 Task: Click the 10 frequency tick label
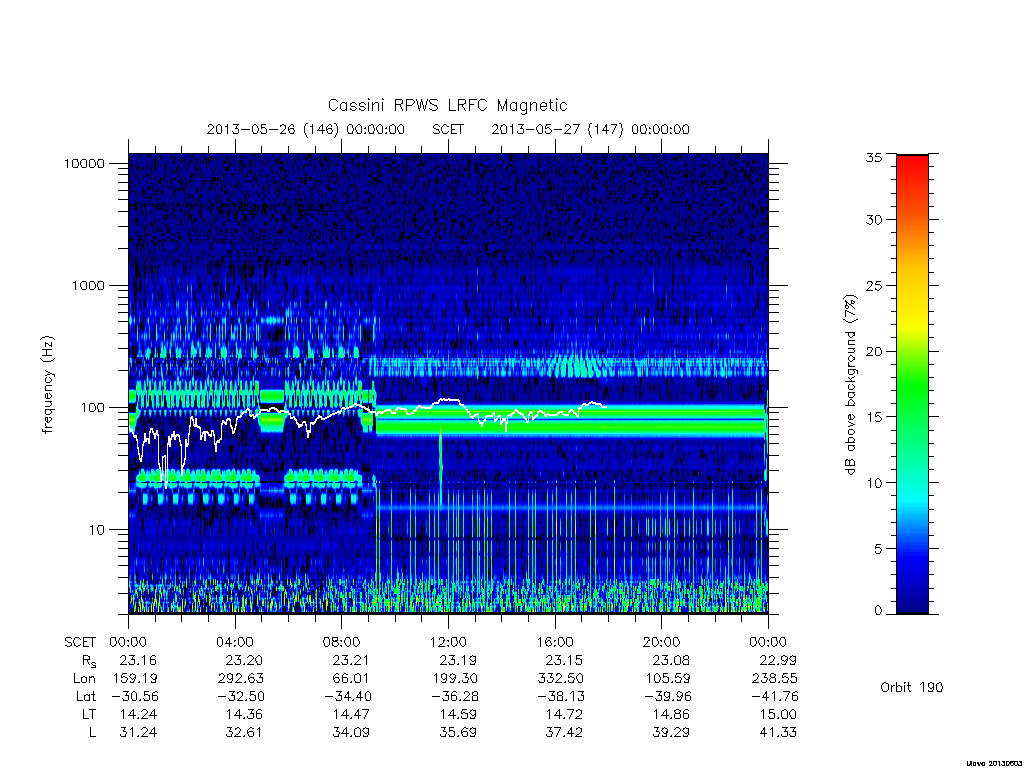[97, 530]
